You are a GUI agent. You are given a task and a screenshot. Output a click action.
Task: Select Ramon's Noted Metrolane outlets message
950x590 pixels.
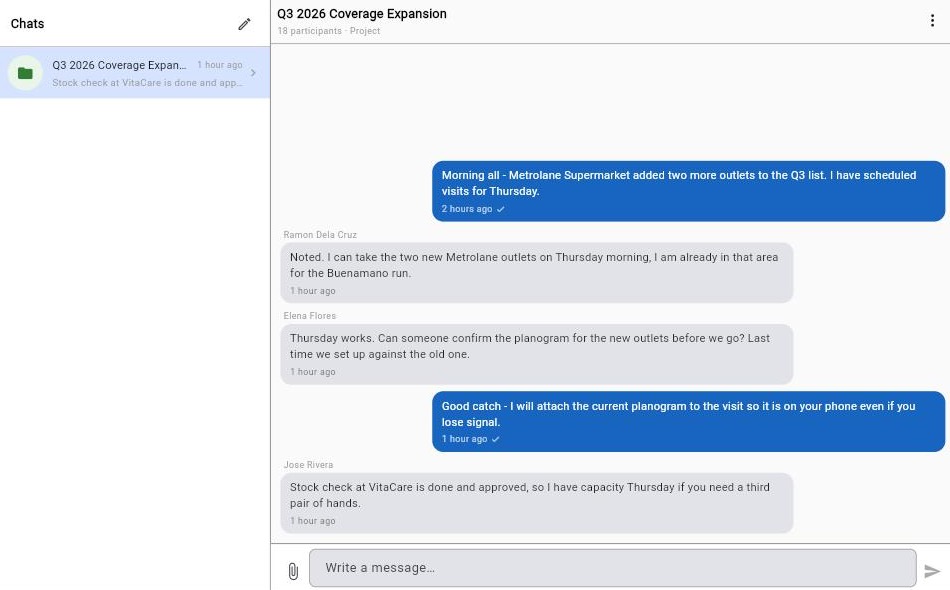(537, 273)
